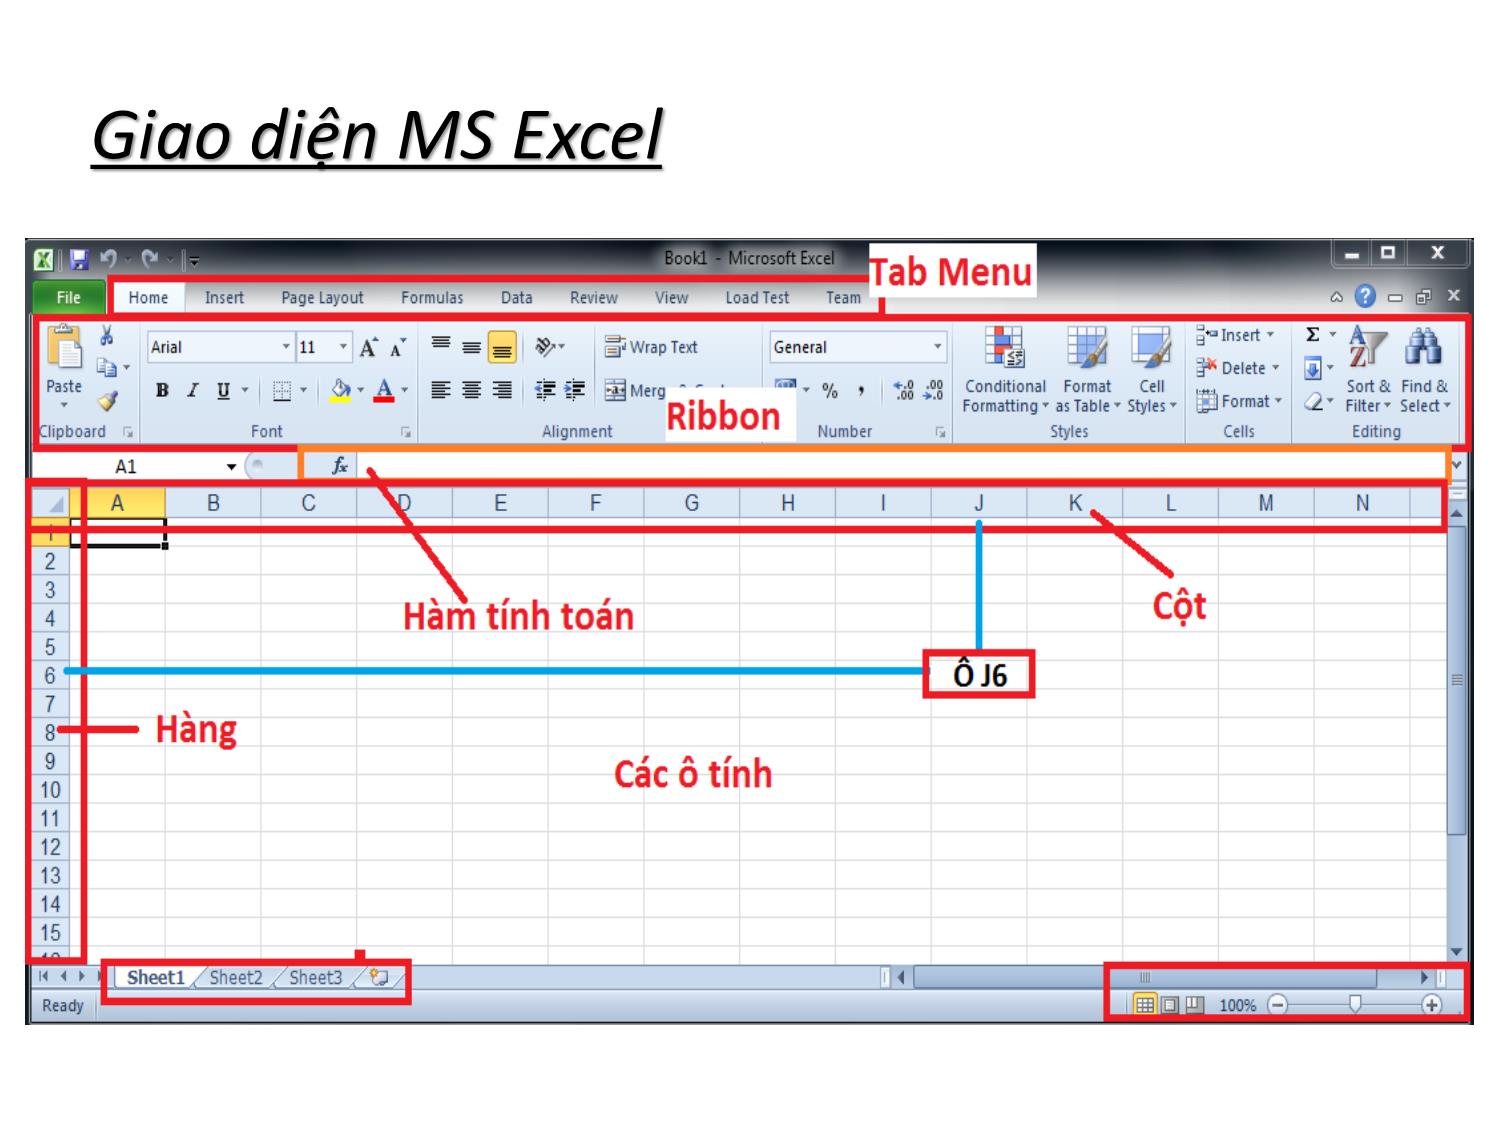Click the Font Color red A
The width and height of the screenshot is (1499, 1124).
[x=384, y=390]
